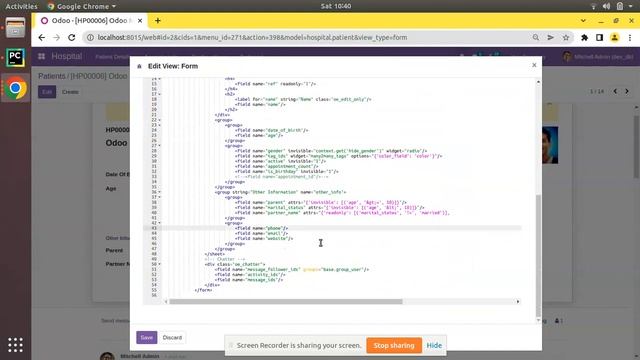The image size is (640, 360).
Task: Click the div class oe_chatter line
Action: click(x=235, y=264)
